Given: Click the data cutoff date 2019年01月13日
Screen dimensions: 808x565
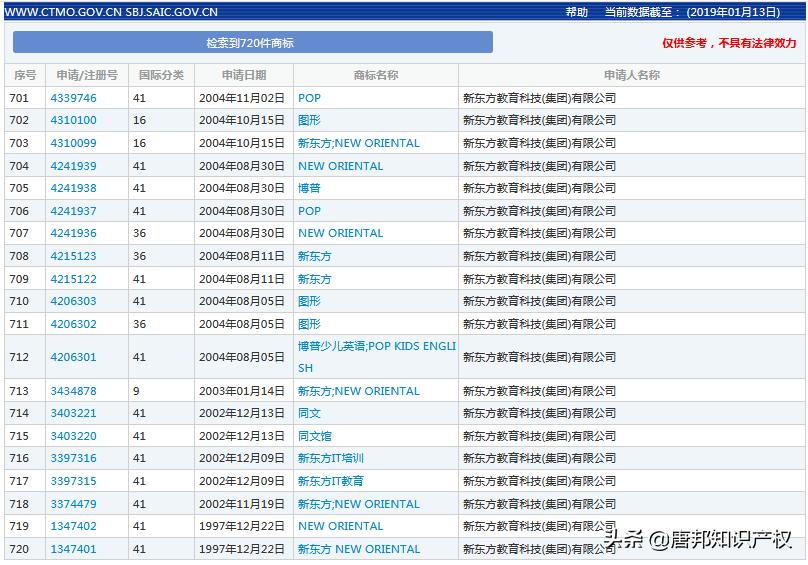Looking at the screenshot, I should [734, 12].
